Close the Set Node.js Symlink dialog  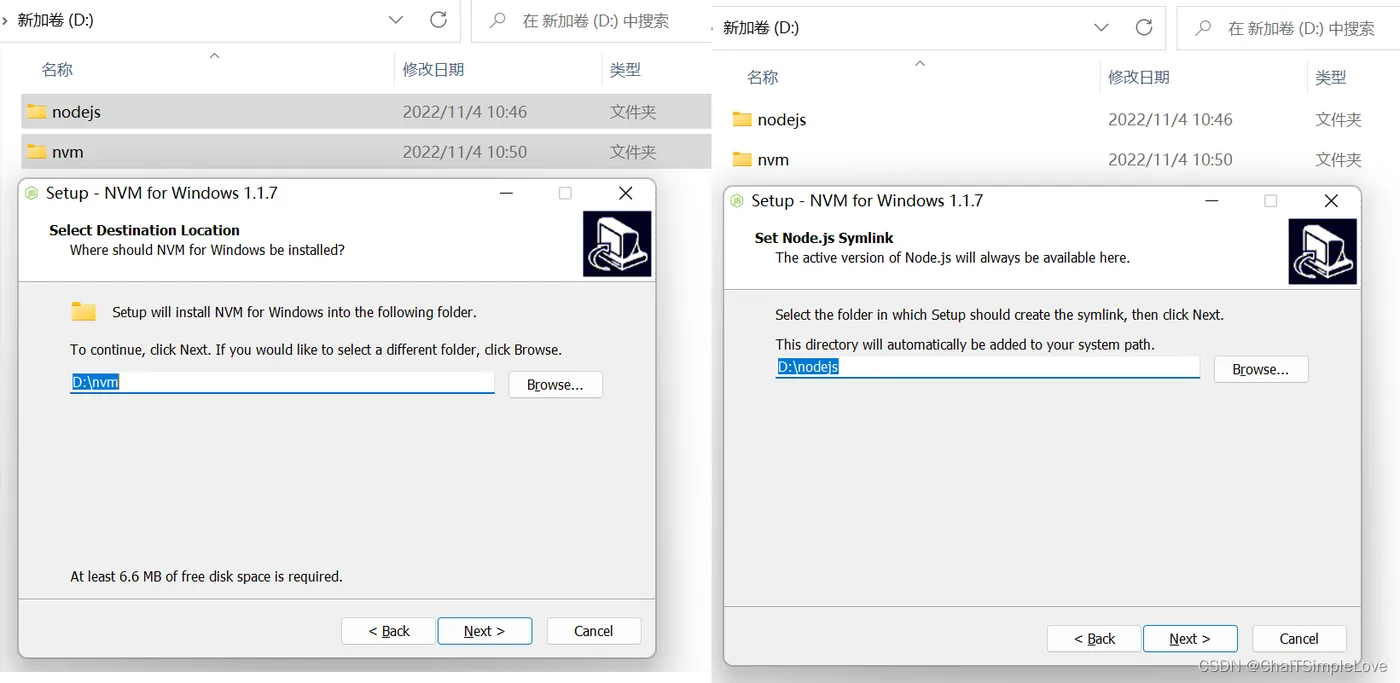(1331, 201)
